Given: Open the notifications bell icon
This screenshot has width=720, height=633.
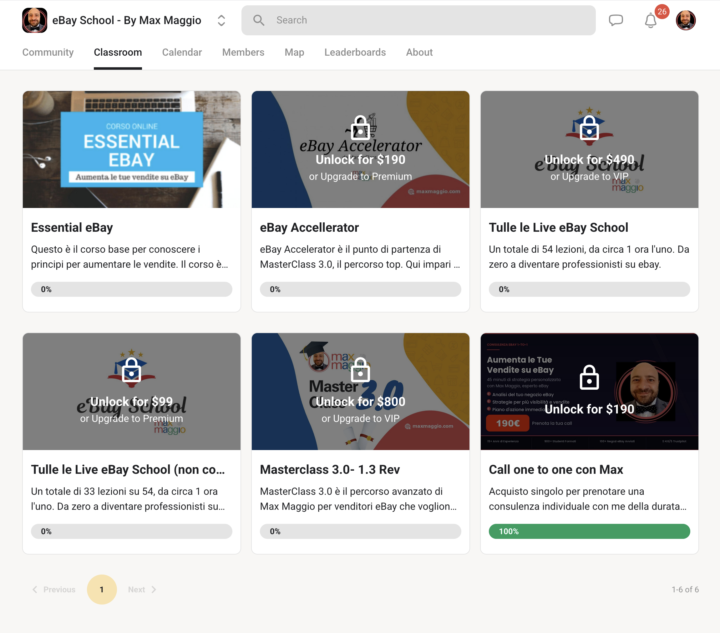Looking at the screenshot, I should click(650, 21).
